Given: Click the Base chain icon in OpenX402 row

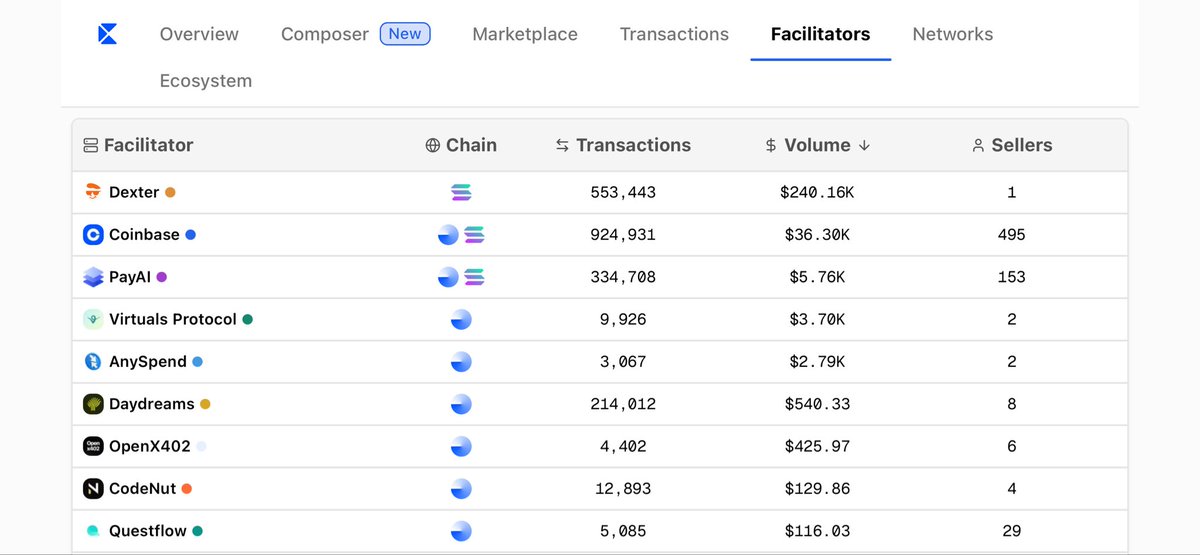Looking at the screenshot, I should point(461,446).
